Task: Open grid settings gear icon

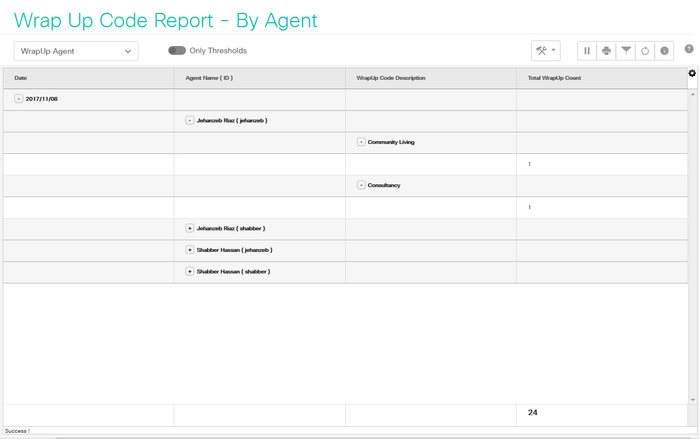Action: click(692, 73)
